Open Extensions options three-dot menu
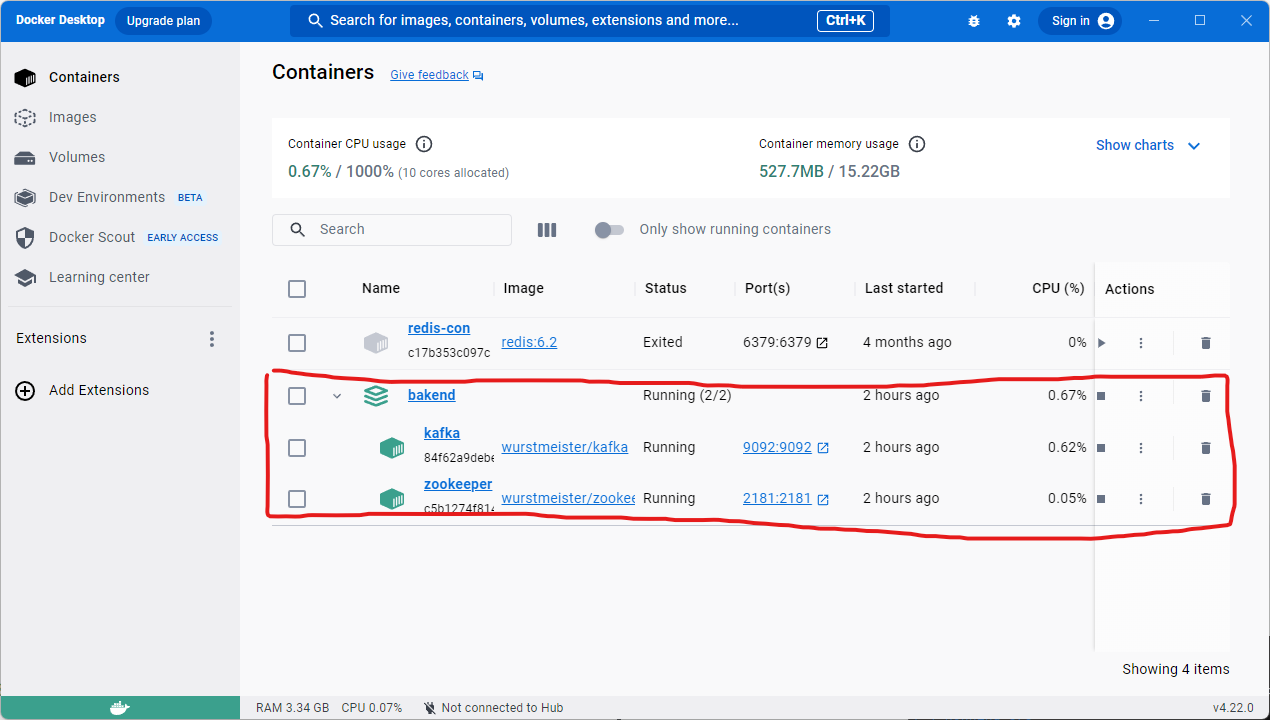This screenshot has width=1270, height=720. pyautogui.click(x=212, y=339)
